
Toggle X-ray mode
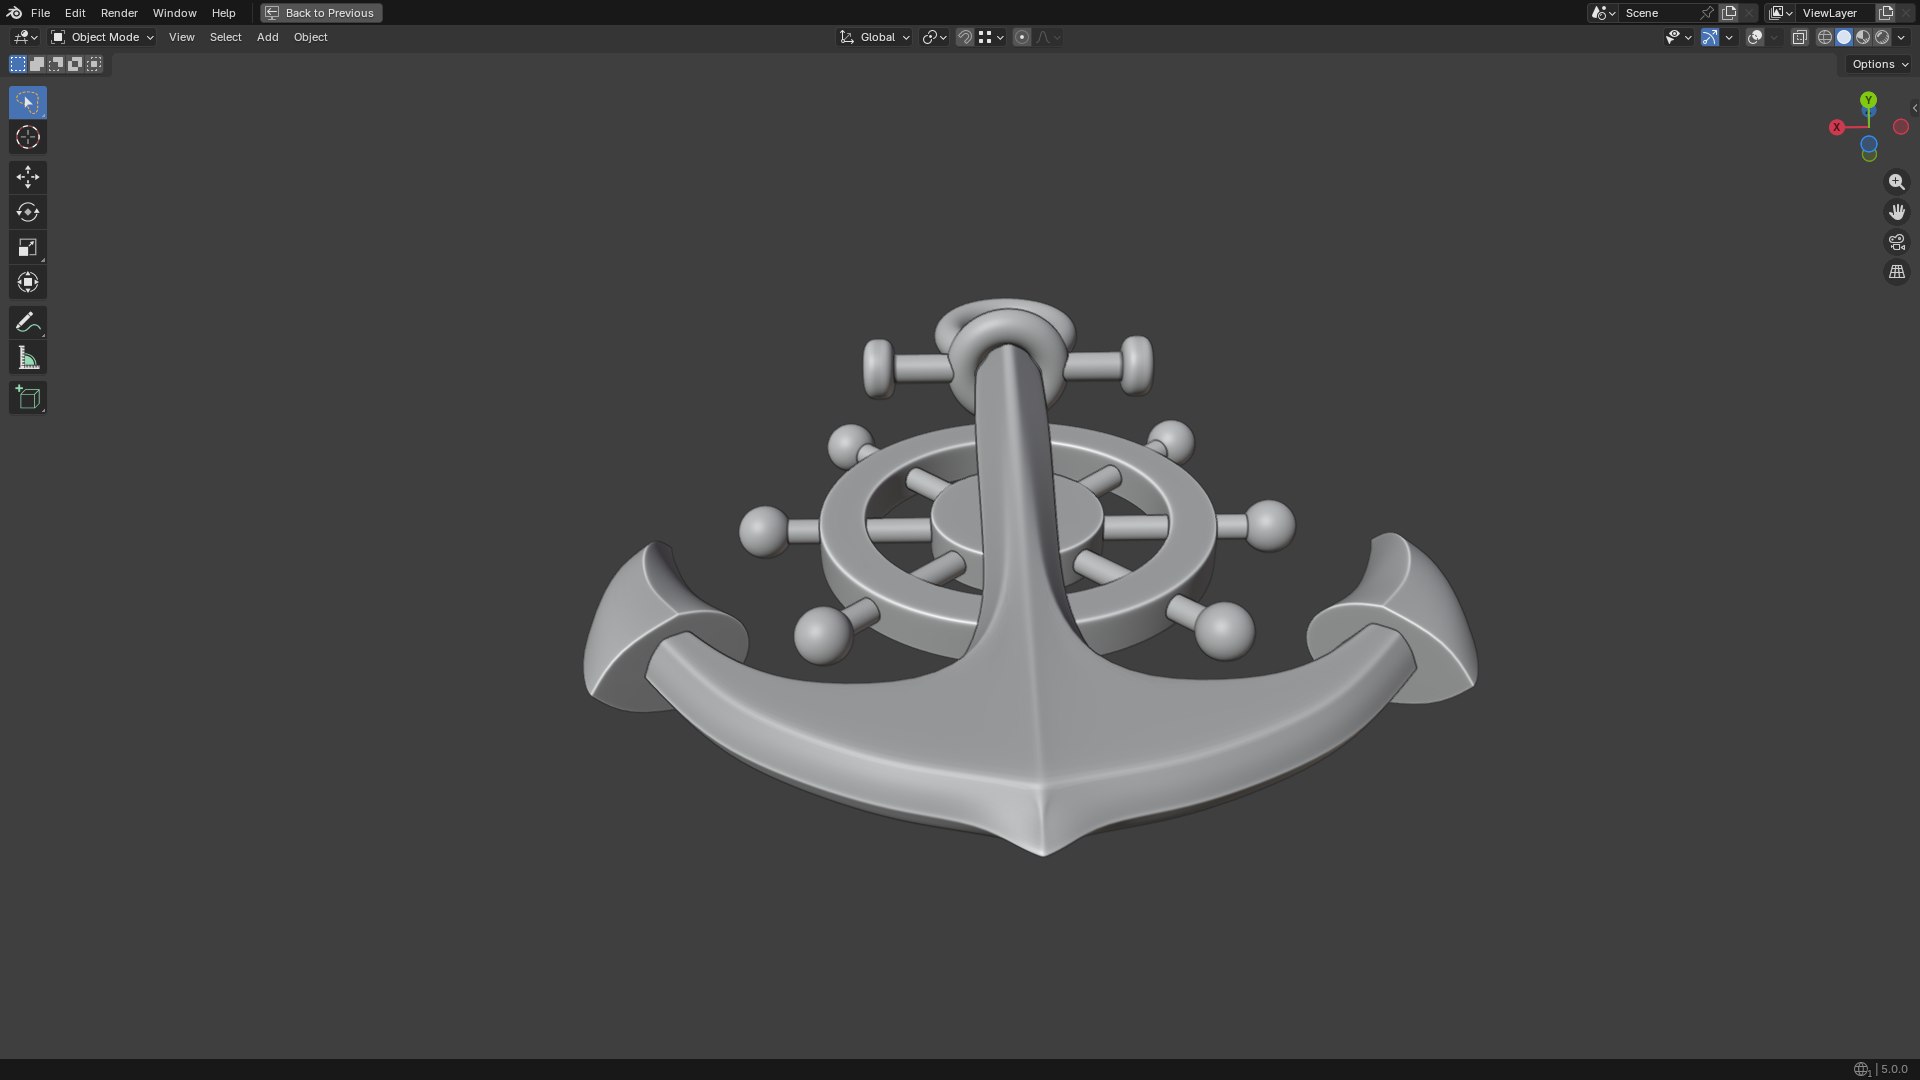[x=1799, y=37]
